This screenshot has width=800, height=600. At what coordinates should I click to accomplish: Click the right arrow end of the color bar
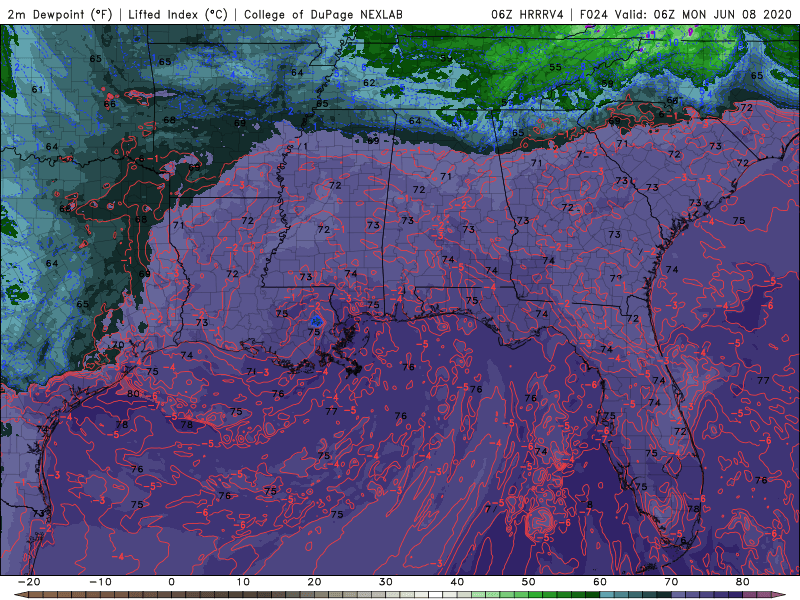tap(781, 595)
